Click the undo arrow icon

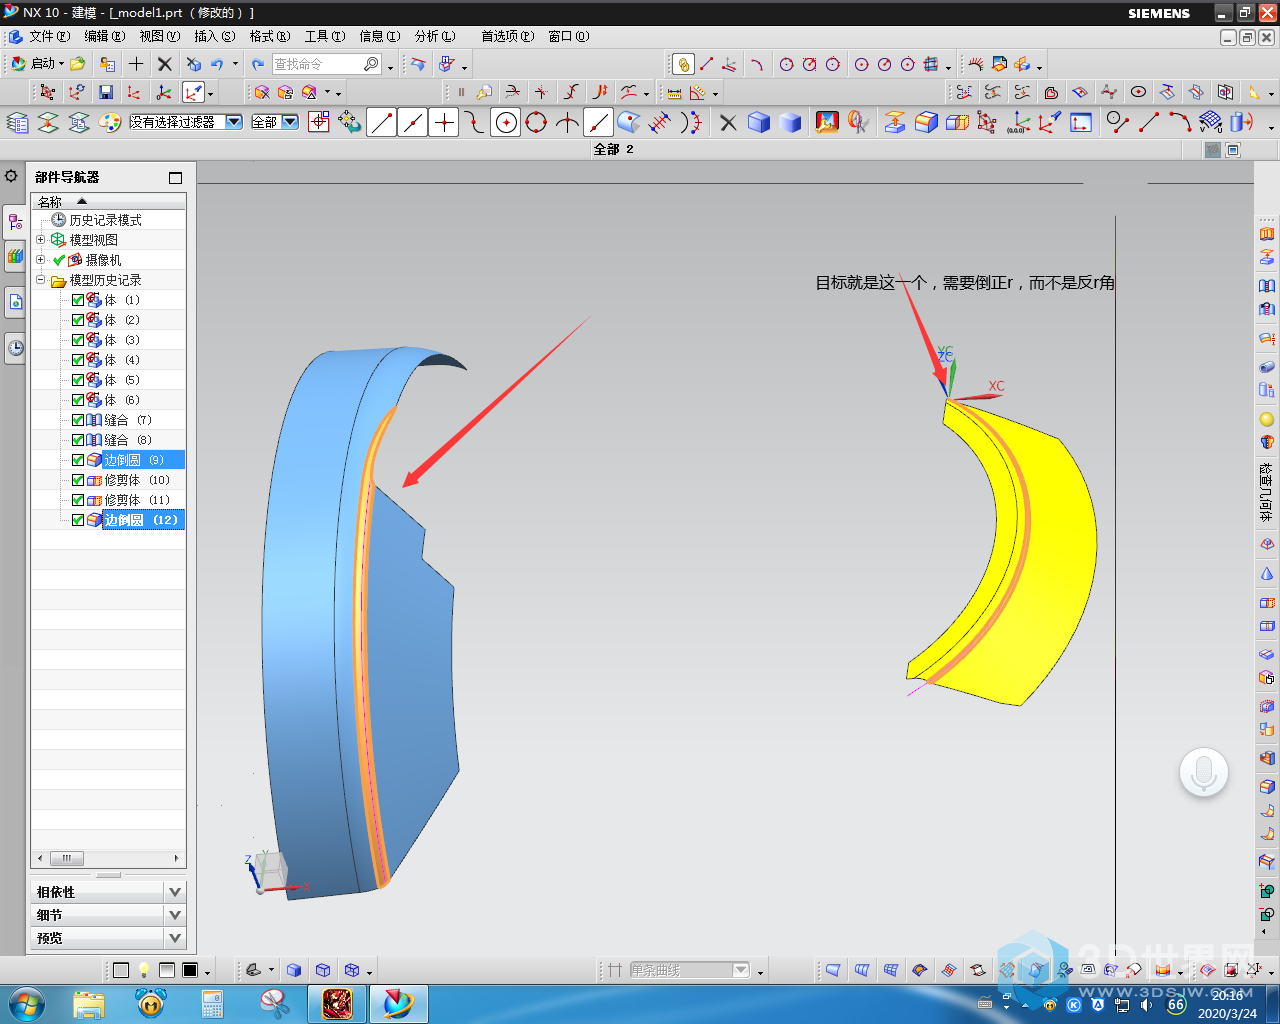point(217,64)
